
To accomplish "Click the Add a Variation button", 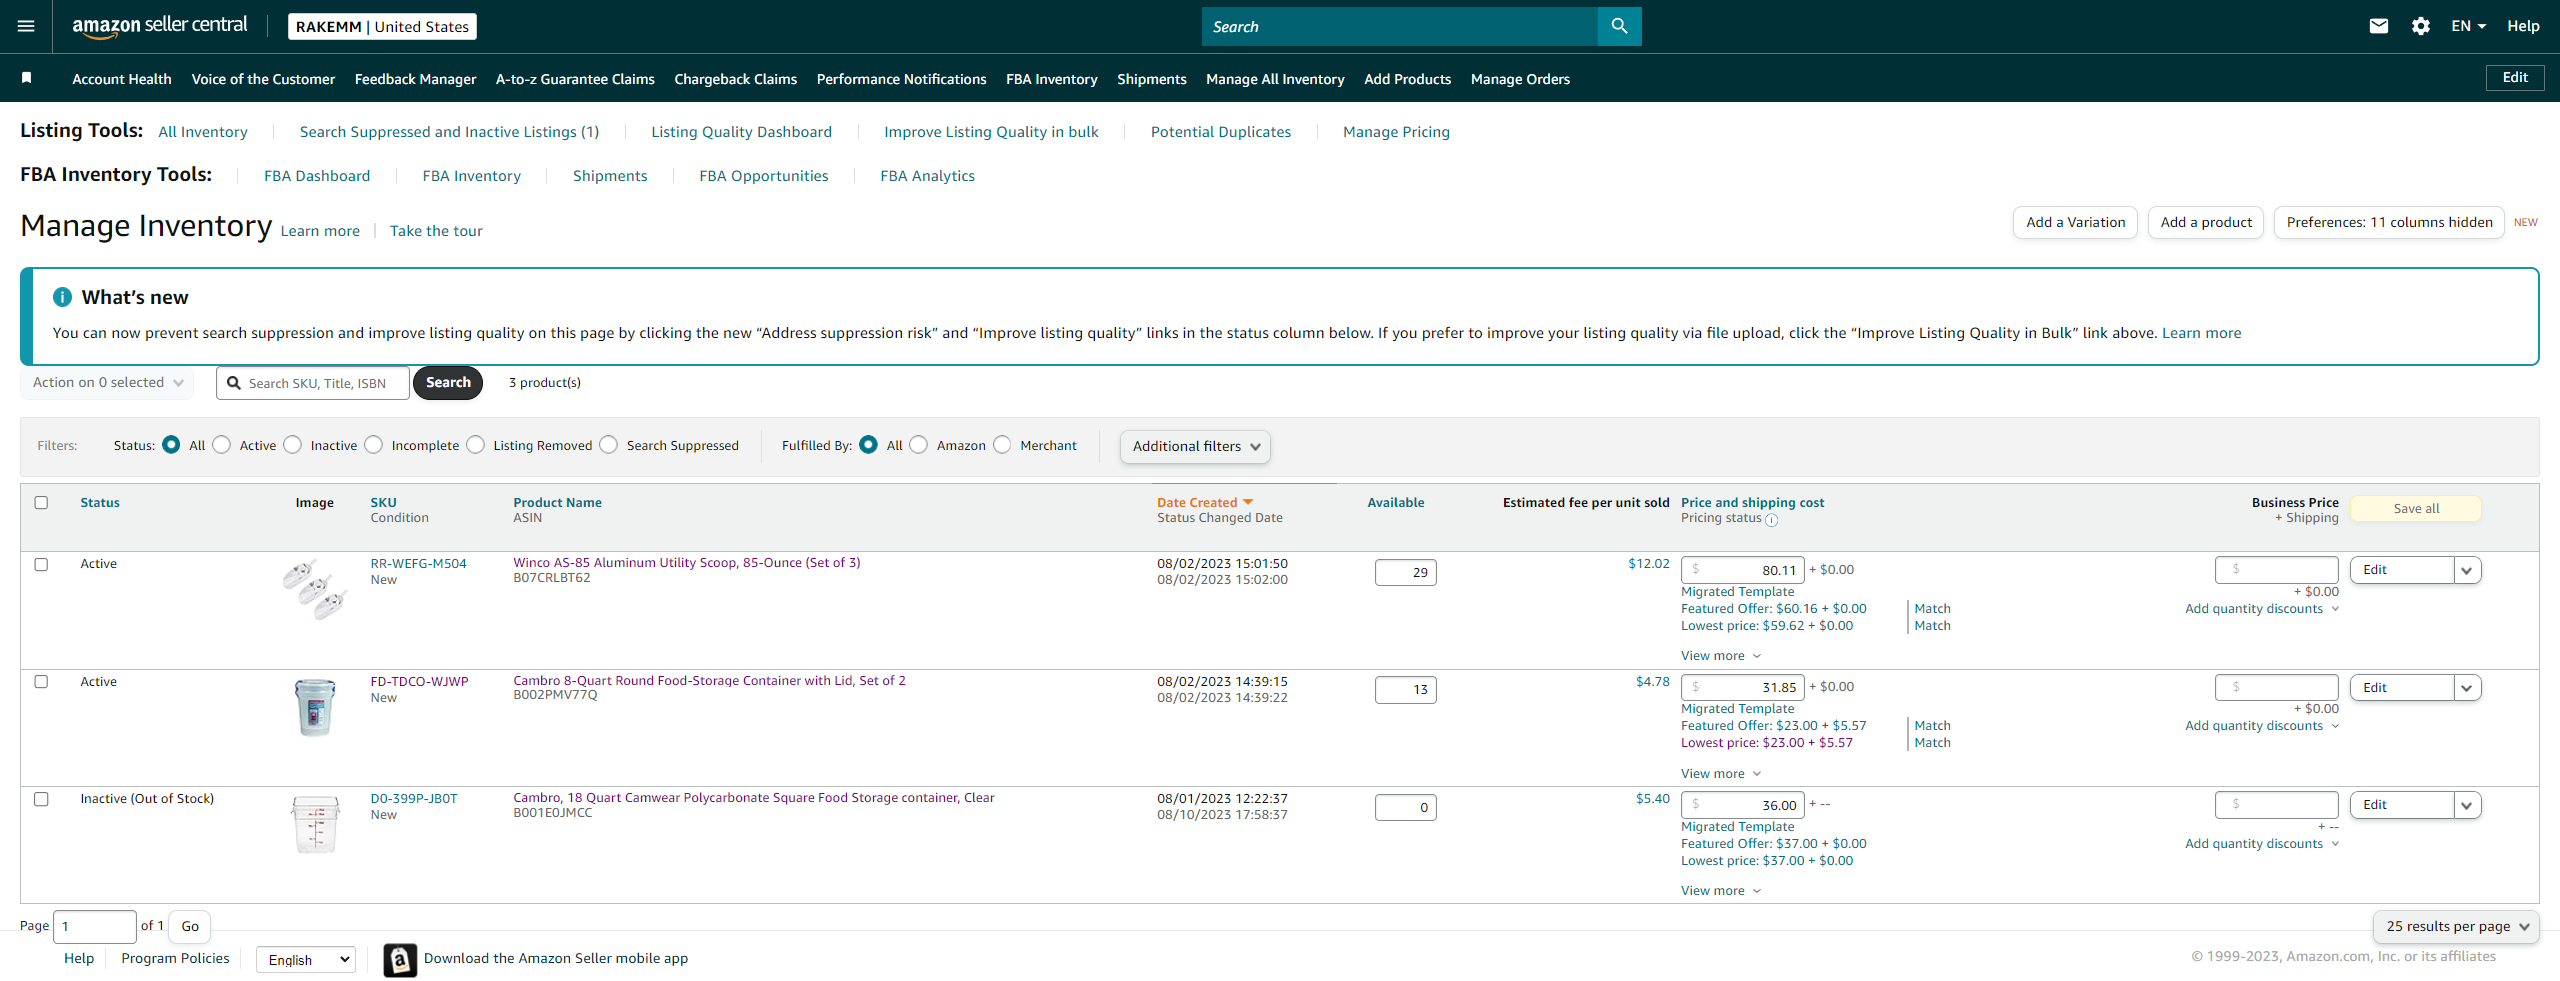I will point(2075,222).
